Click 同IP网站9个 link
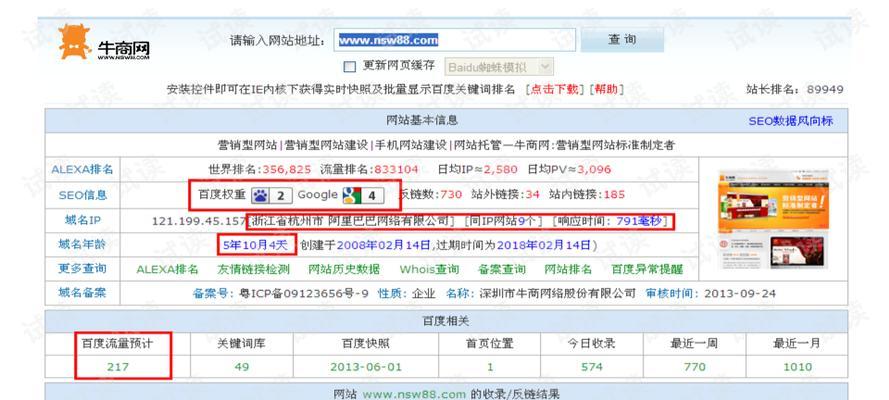Viewport: 889px width, 400px height. tap(503, 220)
